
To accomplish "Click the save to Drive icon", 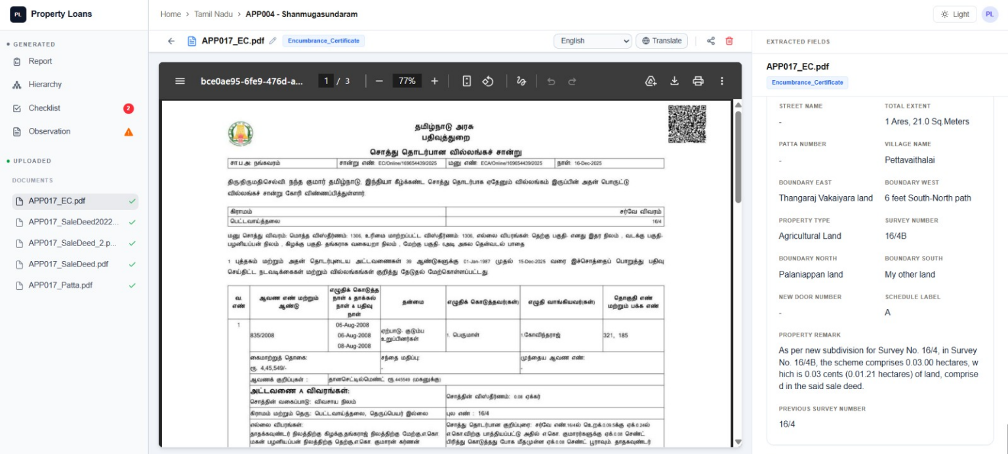I will [651, 81].
